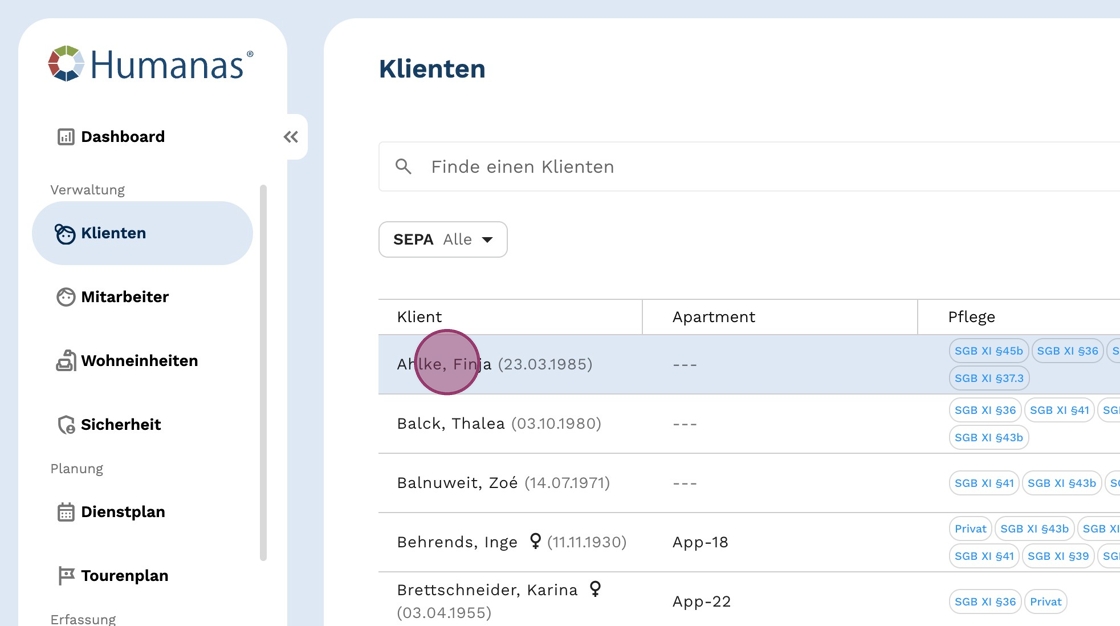Open client Balck, Thalea
1120x626 pixels.
click(451, 424)
